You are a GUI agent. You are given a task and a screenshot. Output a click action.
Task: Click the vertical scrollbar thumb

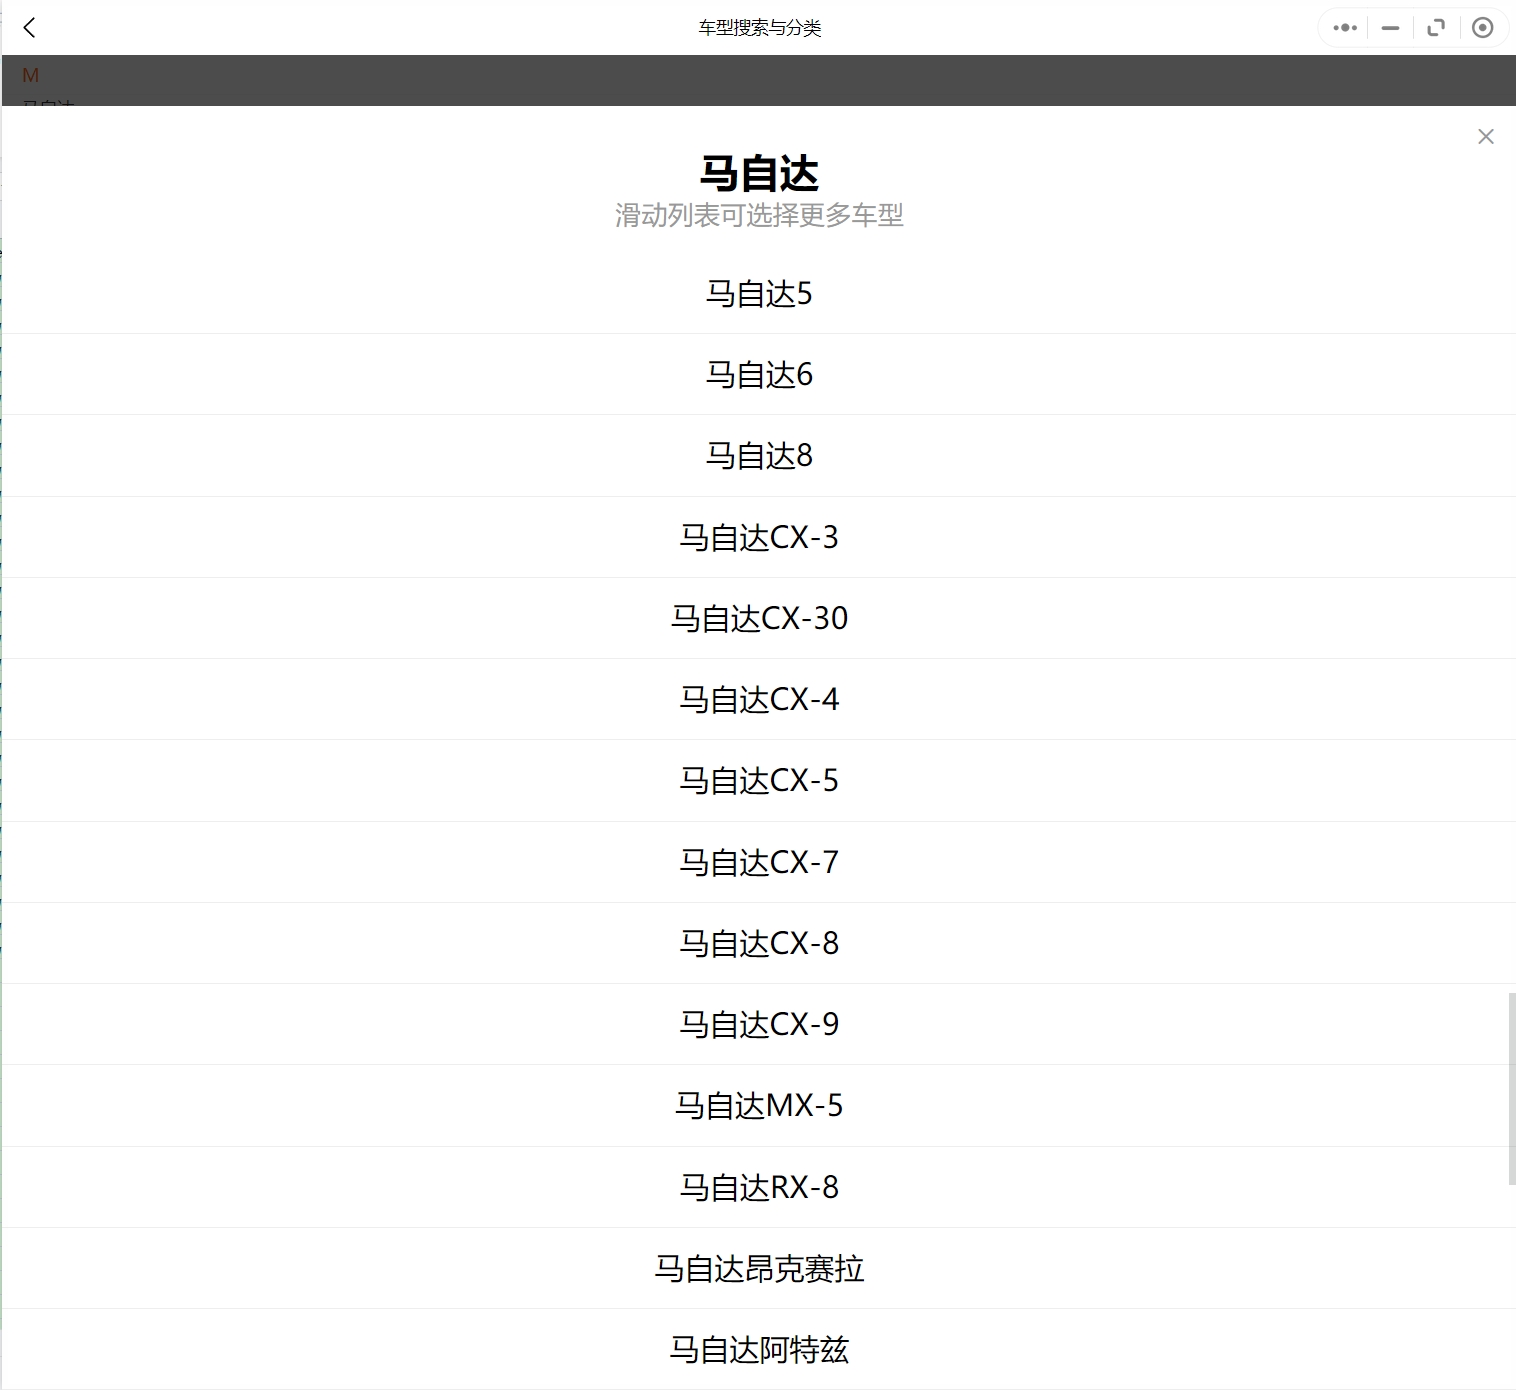pos(1511,1089)
